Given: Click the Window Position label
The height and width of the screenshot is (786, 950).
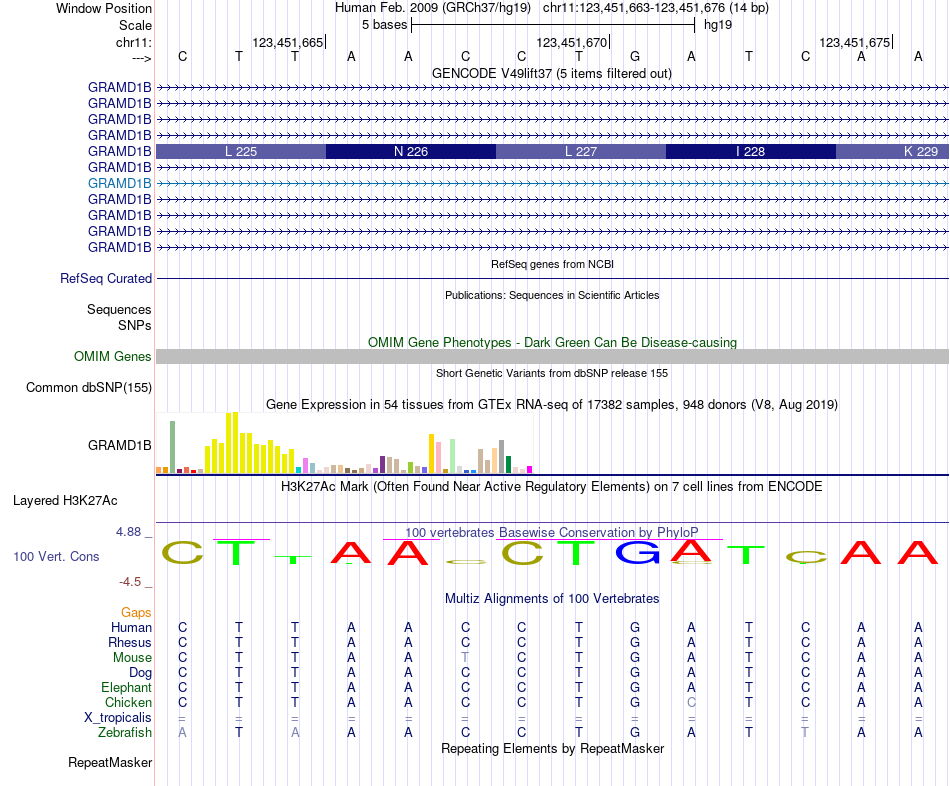Looking at the screenshot, I should 104,8.
